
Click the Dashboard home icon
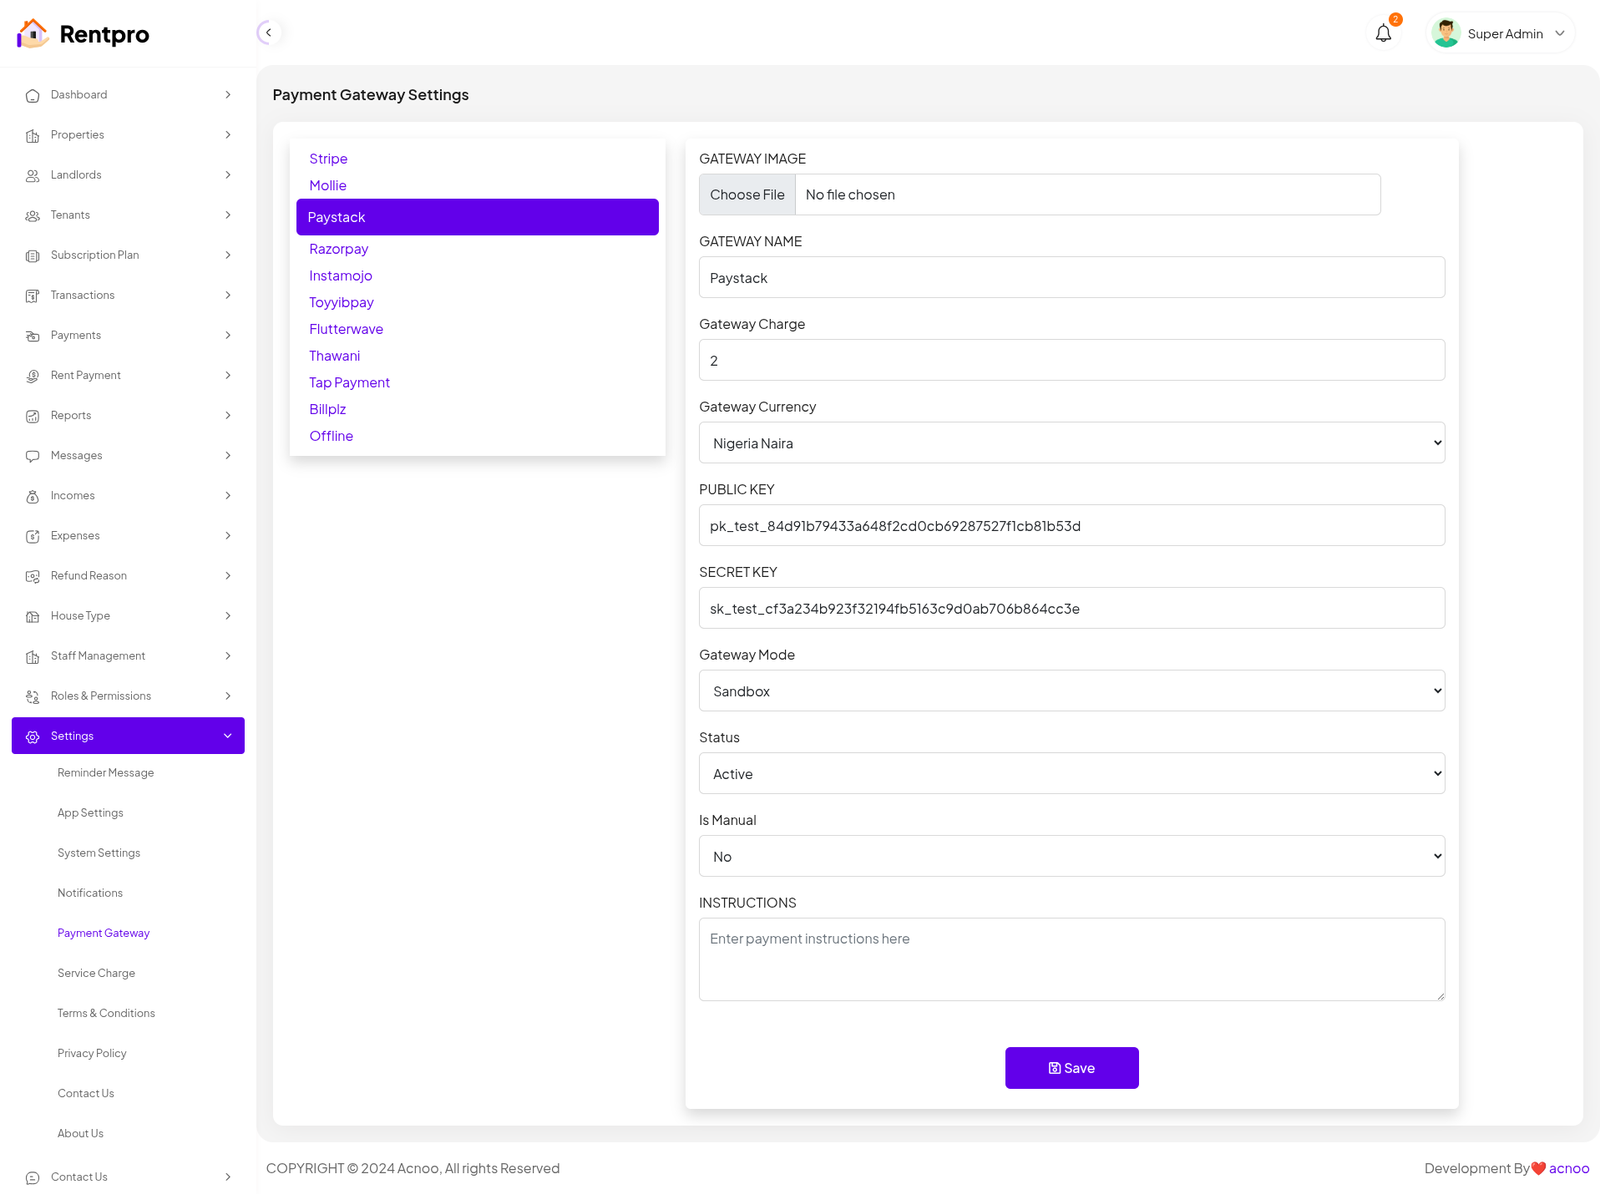click(32, 96)
